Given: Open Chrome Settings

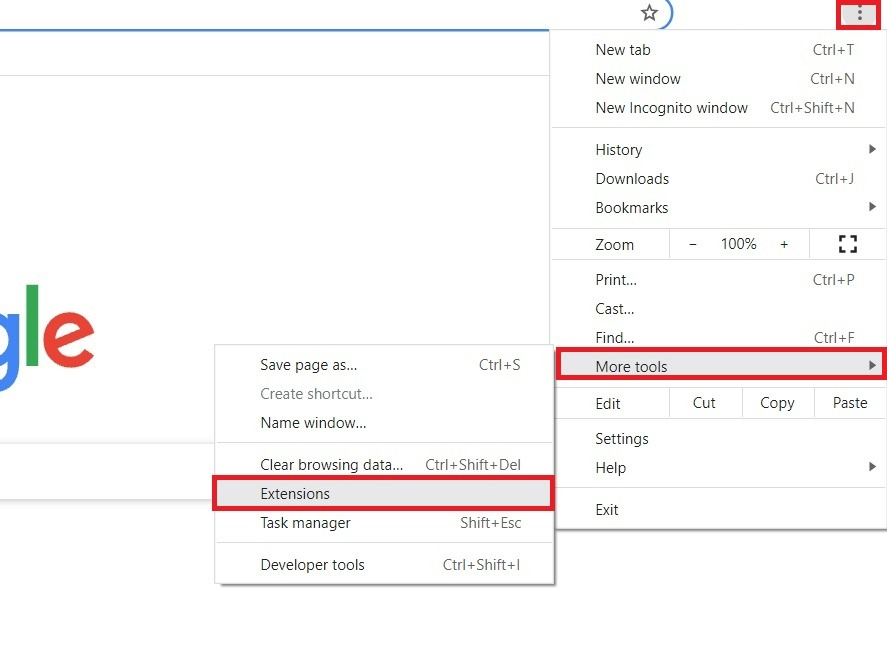Looking at the screenshot, I should (x=622, y=439).
